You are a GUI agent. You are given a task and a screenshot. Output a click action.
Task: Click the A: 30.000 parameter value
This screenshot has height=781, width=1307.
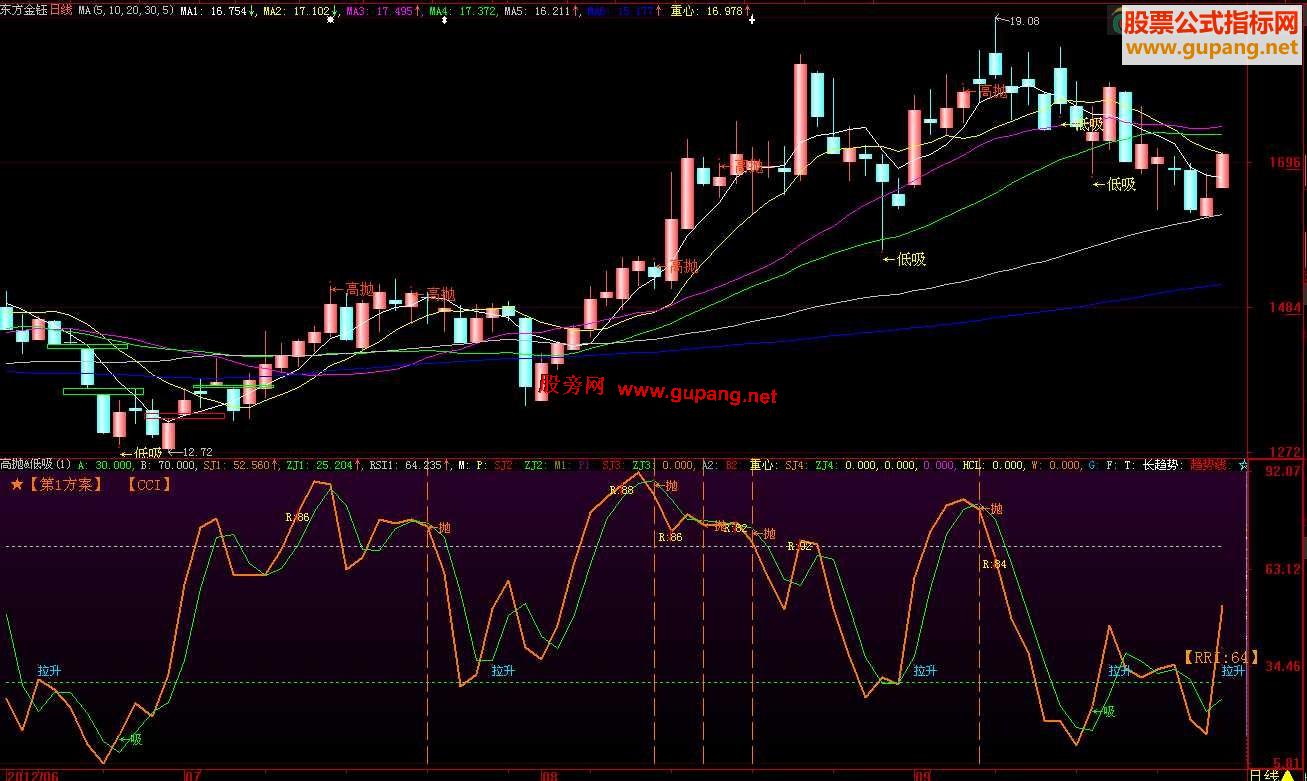click(x=104, y=465)
